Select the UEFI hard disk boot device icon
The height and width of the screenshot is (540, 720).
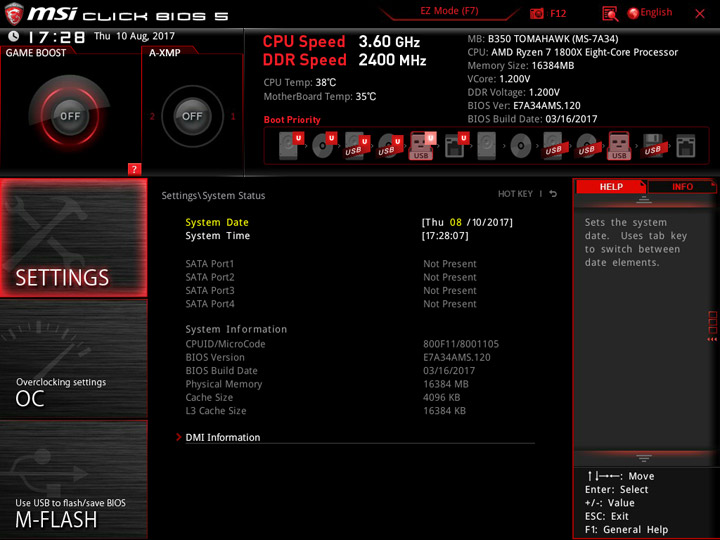tap(291, 146)
